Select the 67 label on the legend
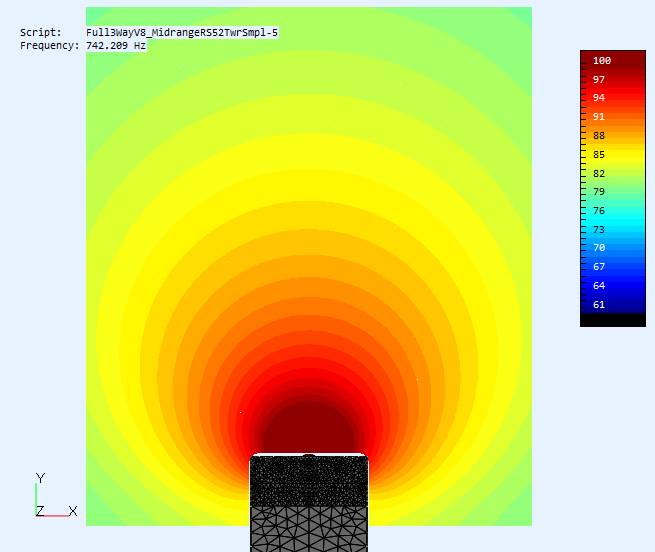655x552 pixels. [599, 266]
